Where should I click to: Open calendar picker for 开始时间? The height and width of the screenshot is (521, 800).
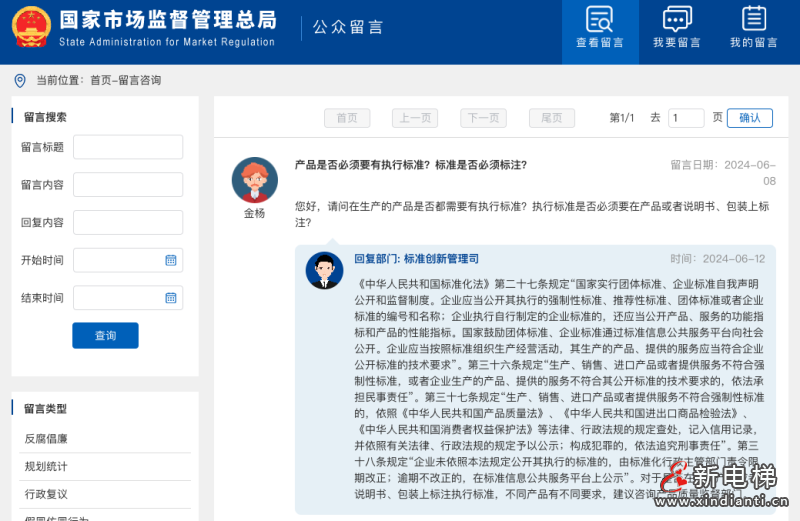click(x=171, y=260)
